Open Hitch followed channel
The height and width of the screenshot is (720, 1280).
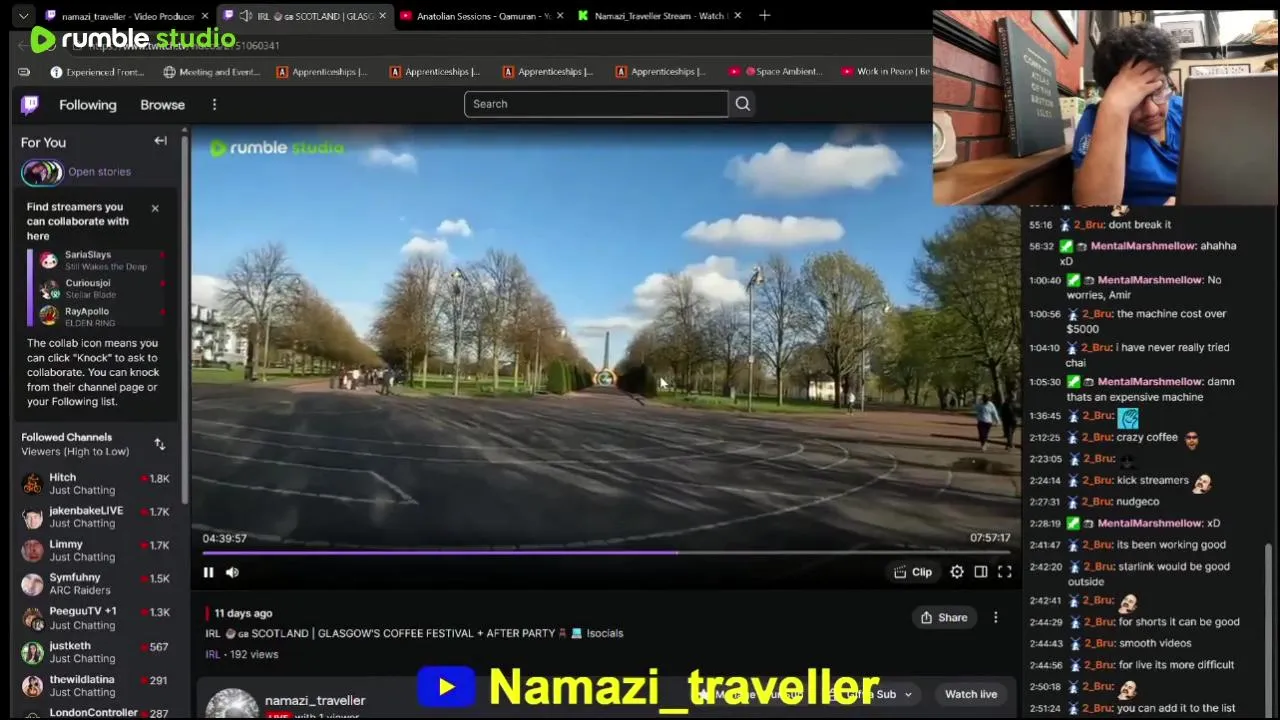point(95,484)
